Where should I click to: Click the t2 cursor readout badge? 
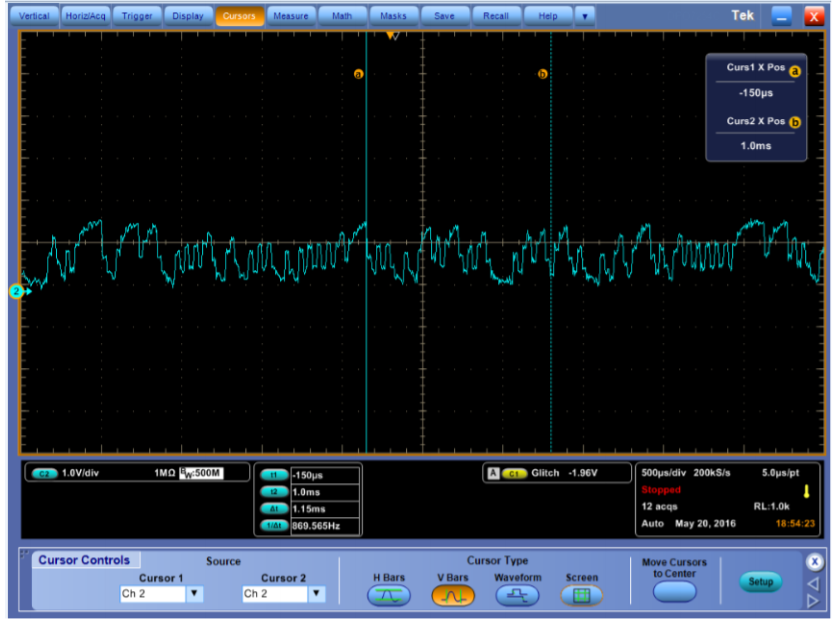click(274, 492)
